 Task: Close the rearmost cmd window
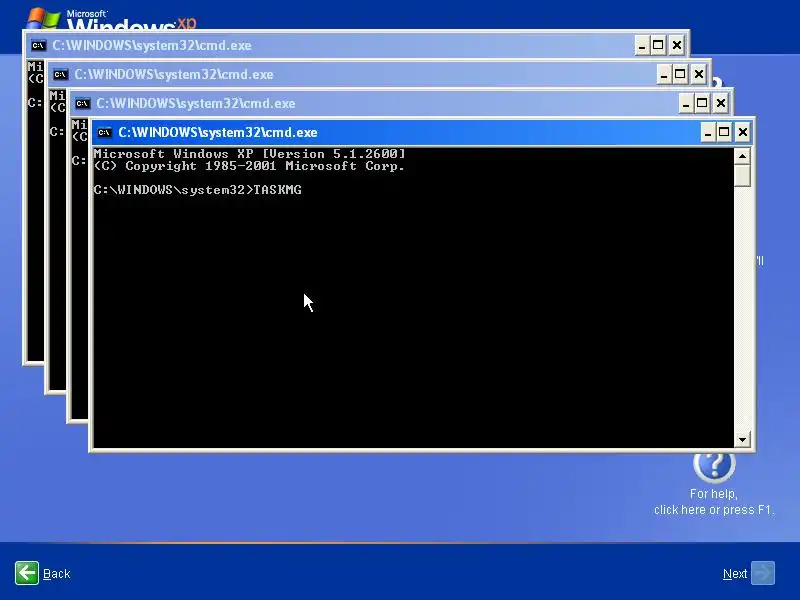pos(677,45)
